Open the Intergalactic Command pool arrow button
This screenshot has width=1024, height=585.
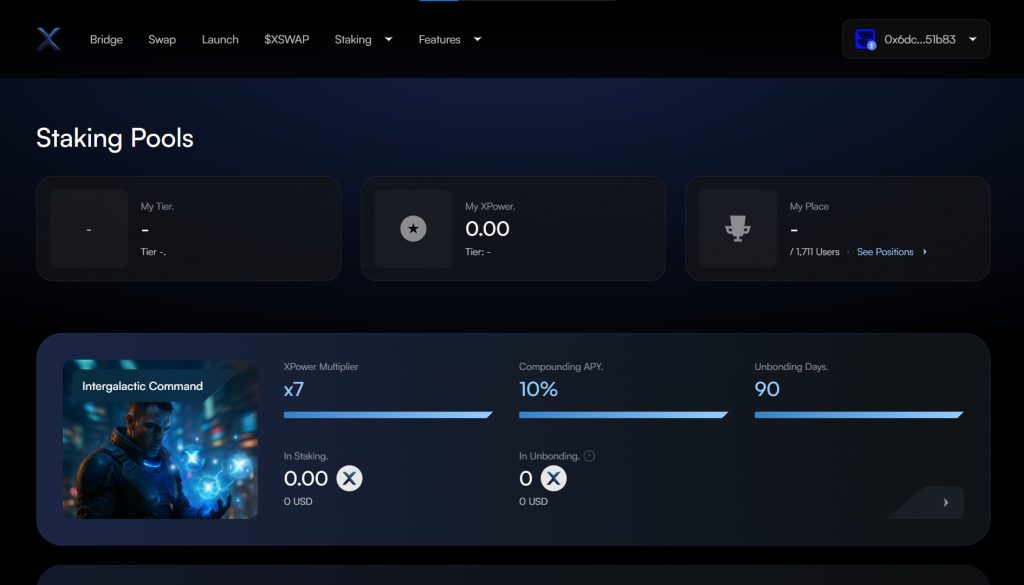tap(946, 502)
